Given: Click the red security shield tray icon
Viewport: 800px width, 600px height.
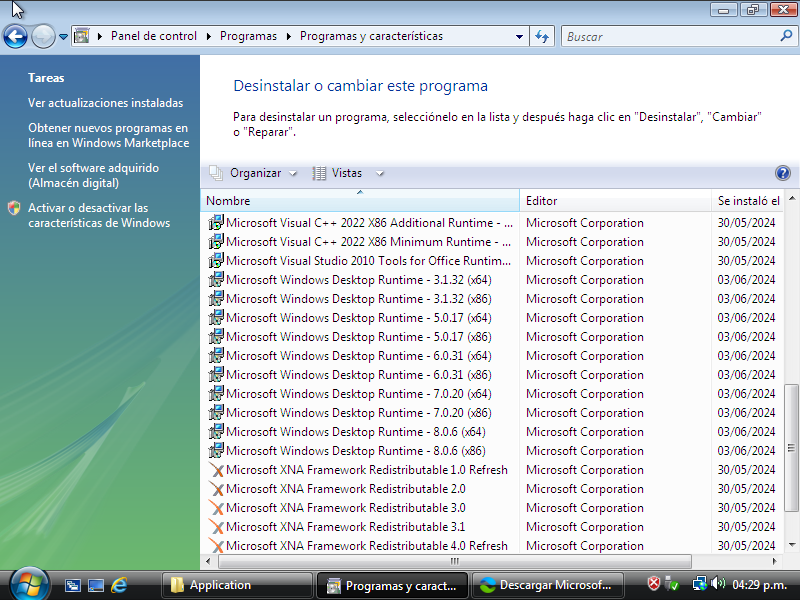Looking at the screenshot, I should click(x=654, y=584).
